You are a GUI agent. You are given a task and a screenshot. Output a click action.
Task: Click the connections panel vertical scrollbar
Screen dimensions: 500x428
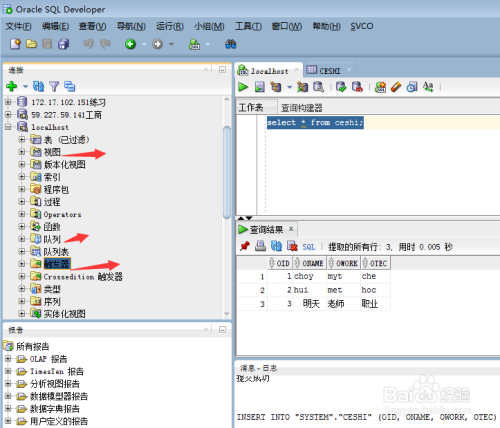(x=227, y=172)
